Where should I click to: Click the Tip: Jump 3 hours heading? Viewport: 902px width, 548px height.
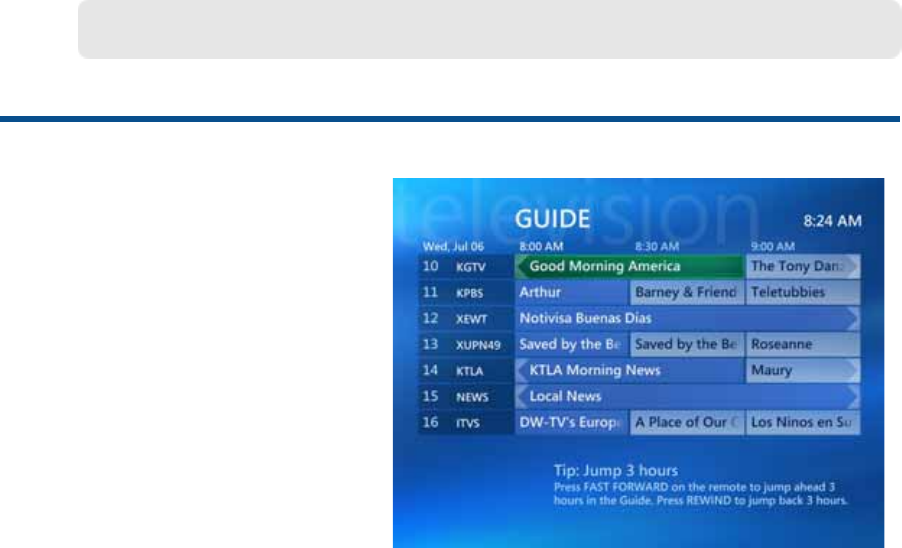pos(616,470)
